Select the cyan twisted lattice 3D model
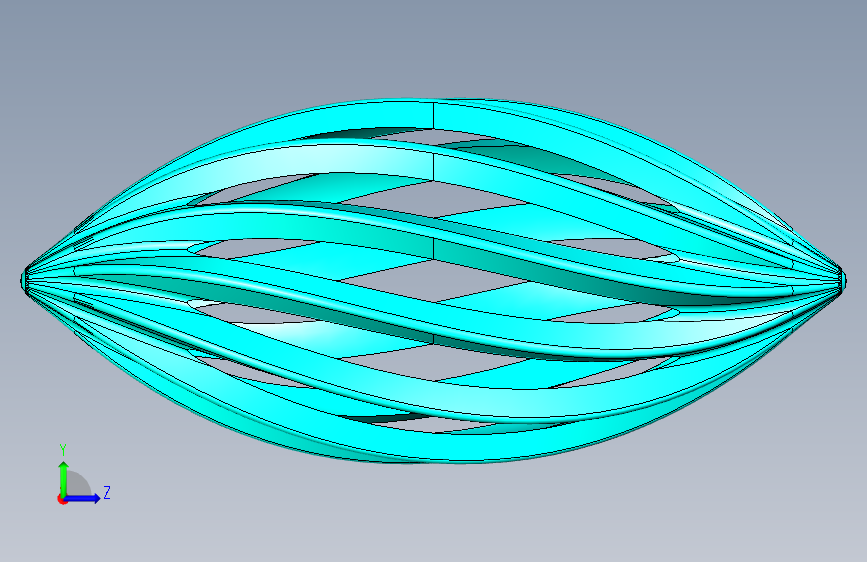This screenshot has width=867, height=562. pyautogui.click(x=433, y=280)
